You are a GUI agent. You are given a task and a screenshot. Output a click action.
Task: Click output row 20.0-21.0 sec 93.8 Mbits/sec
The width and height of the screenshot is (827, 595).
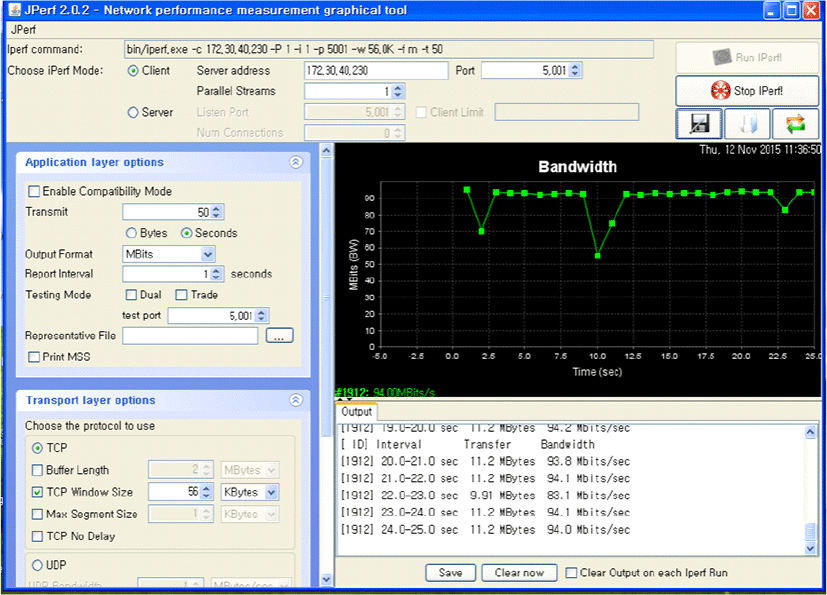tap(485, 462)
